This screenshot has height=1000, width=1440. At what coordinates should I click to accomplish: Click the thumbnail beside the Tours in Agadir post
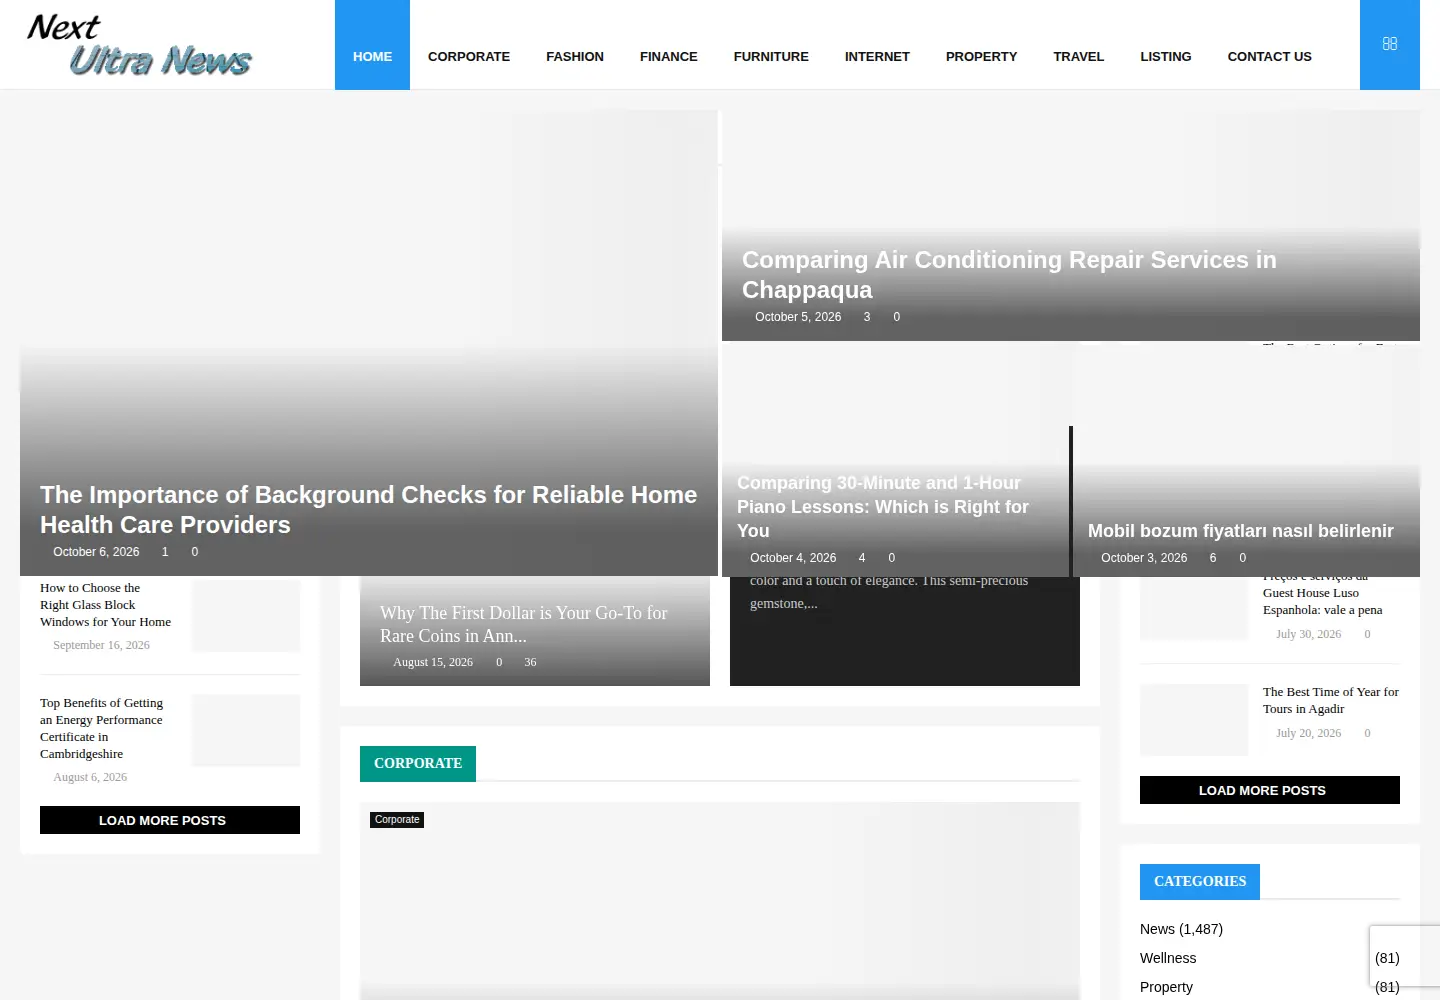click(x=1194, y=720)
